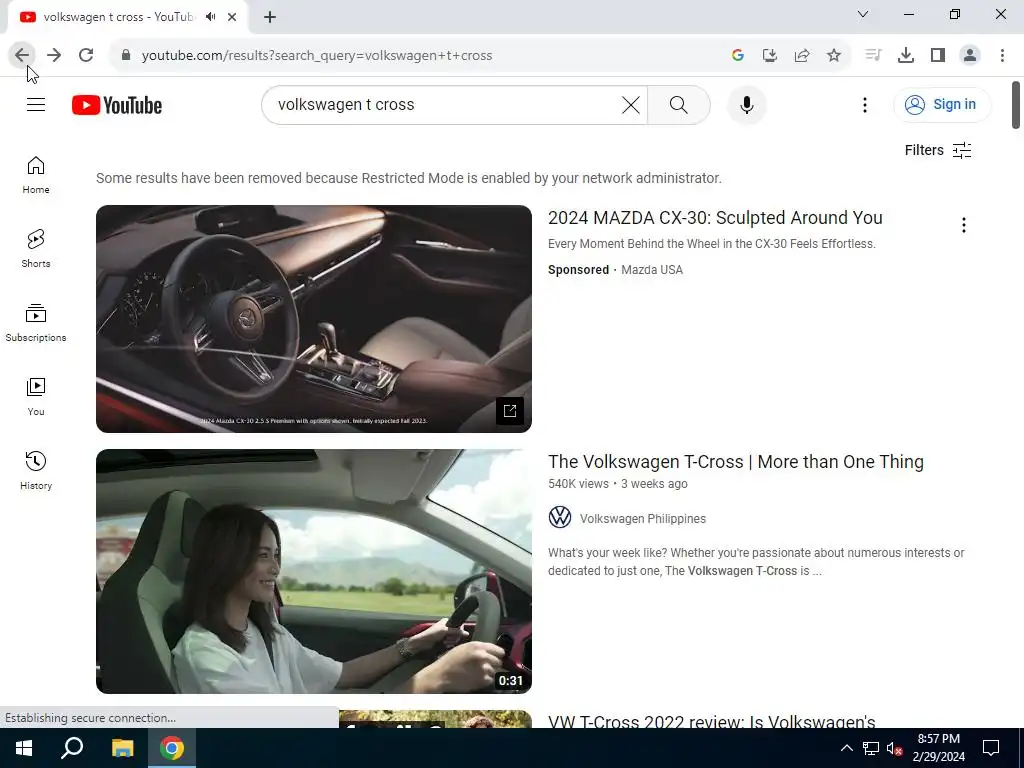Open options menu for Mazda ad
Image resolution: width=1024 pixels, height=768 pixels.
click(964, 225)
